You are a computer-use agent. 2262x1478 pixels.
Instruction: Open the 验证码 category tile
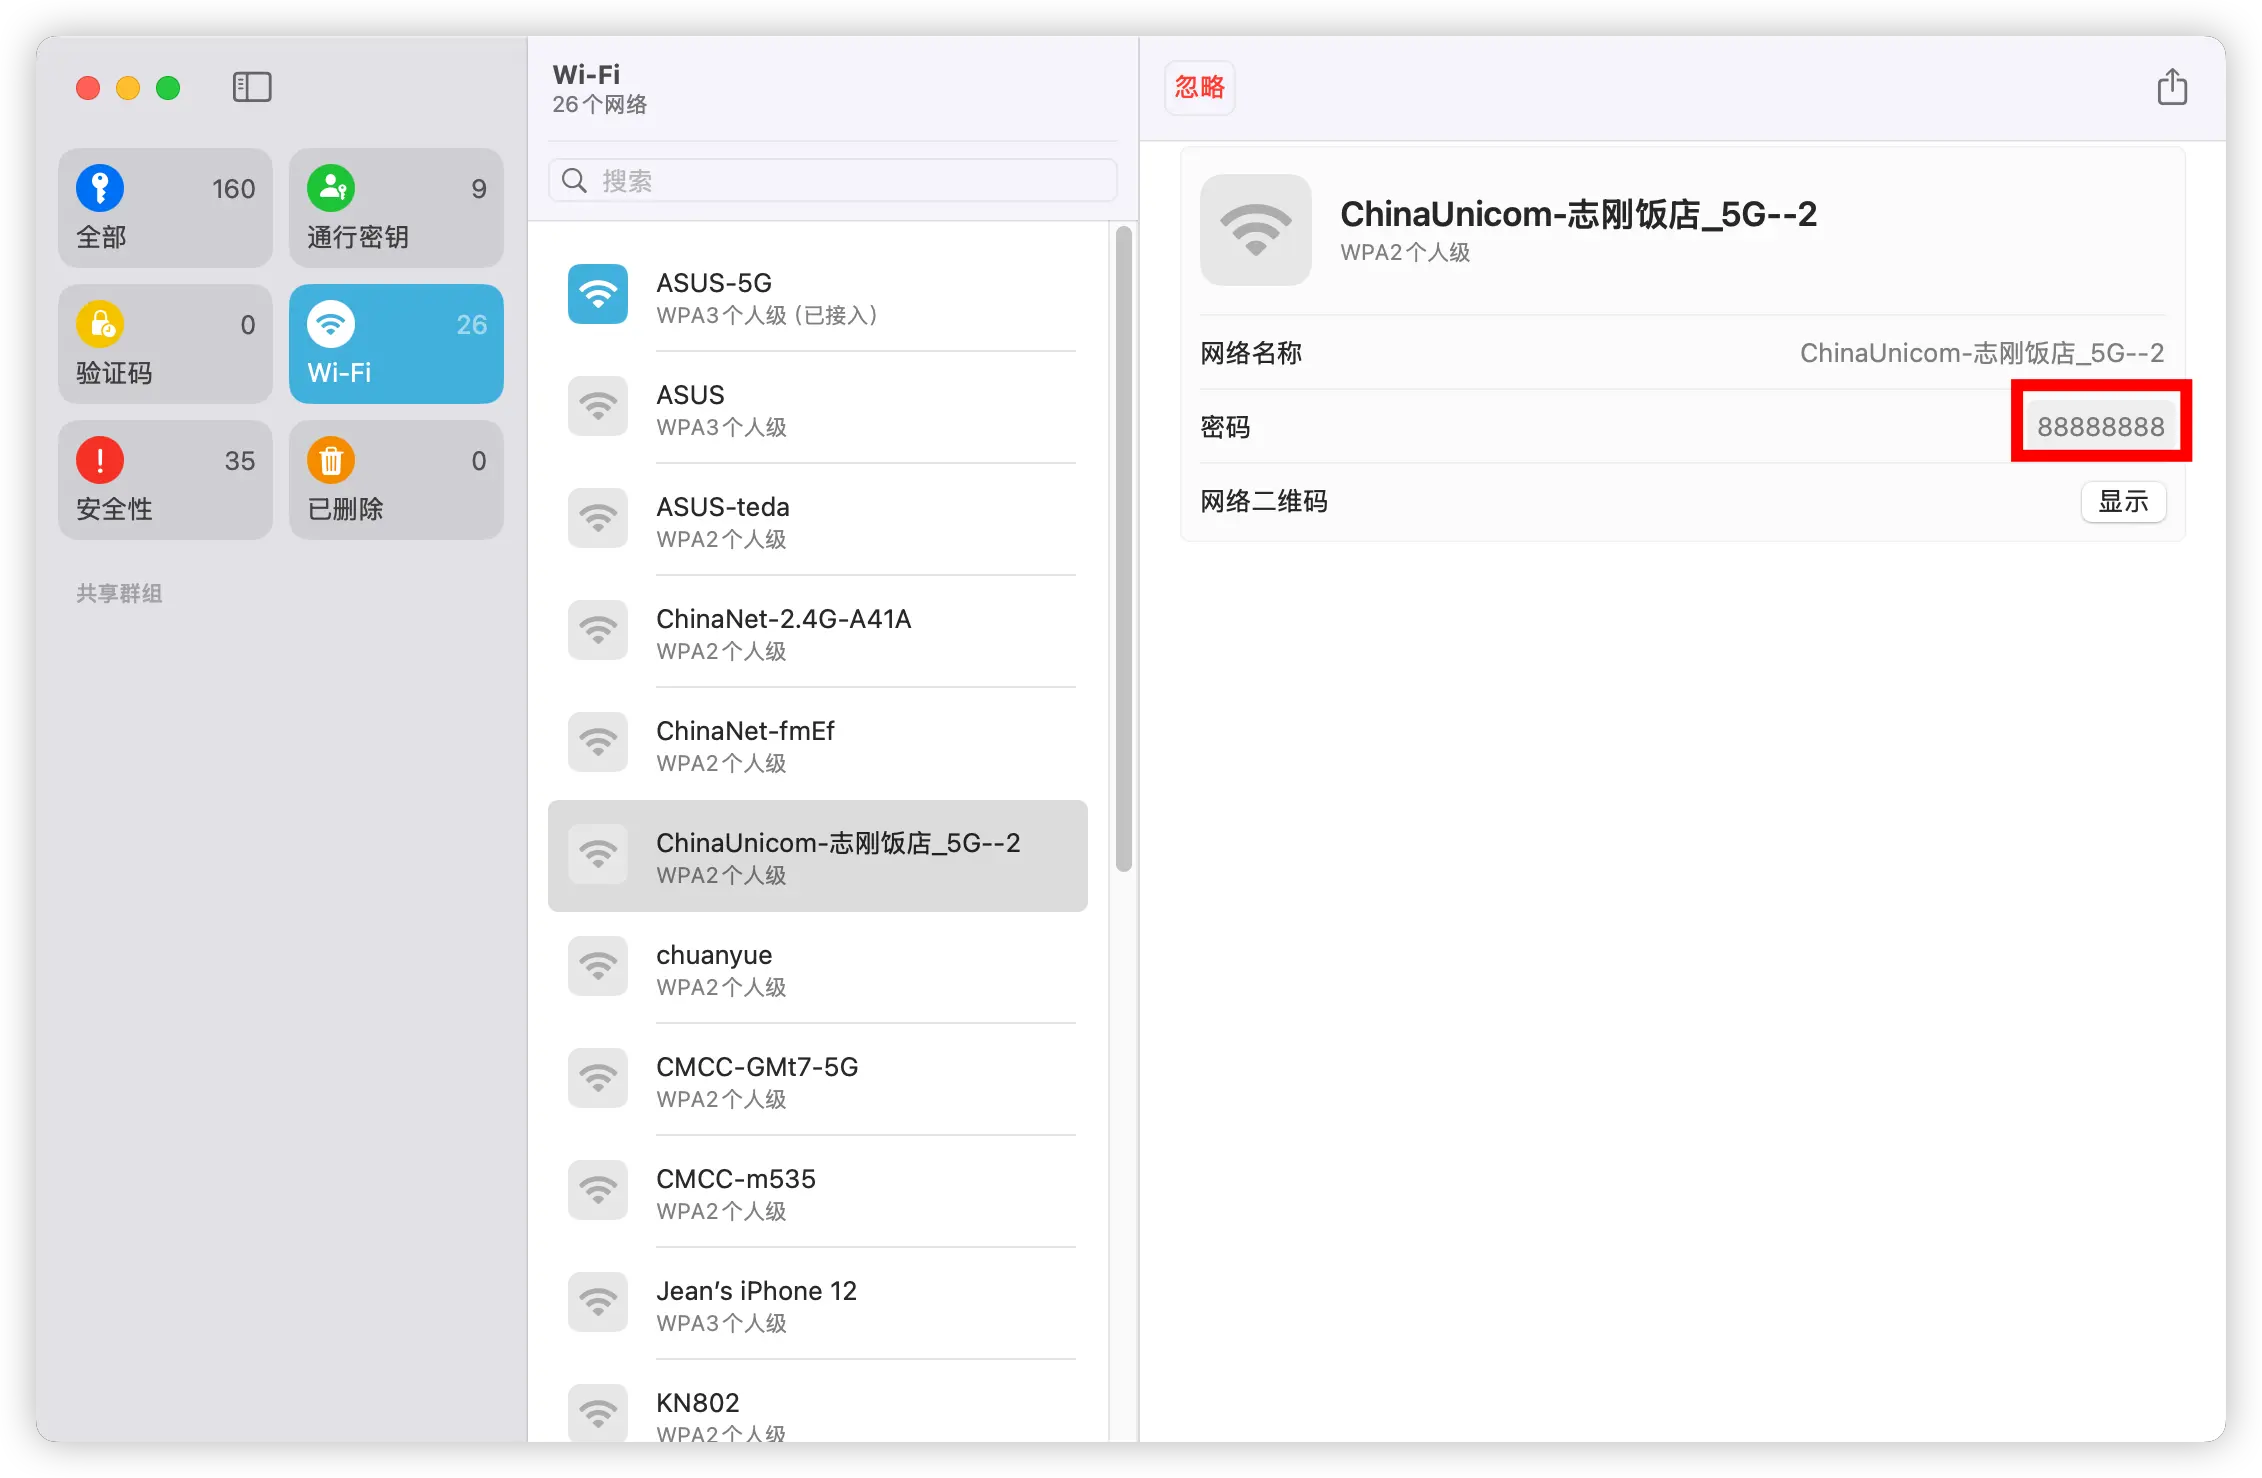(x=165, y=344)
